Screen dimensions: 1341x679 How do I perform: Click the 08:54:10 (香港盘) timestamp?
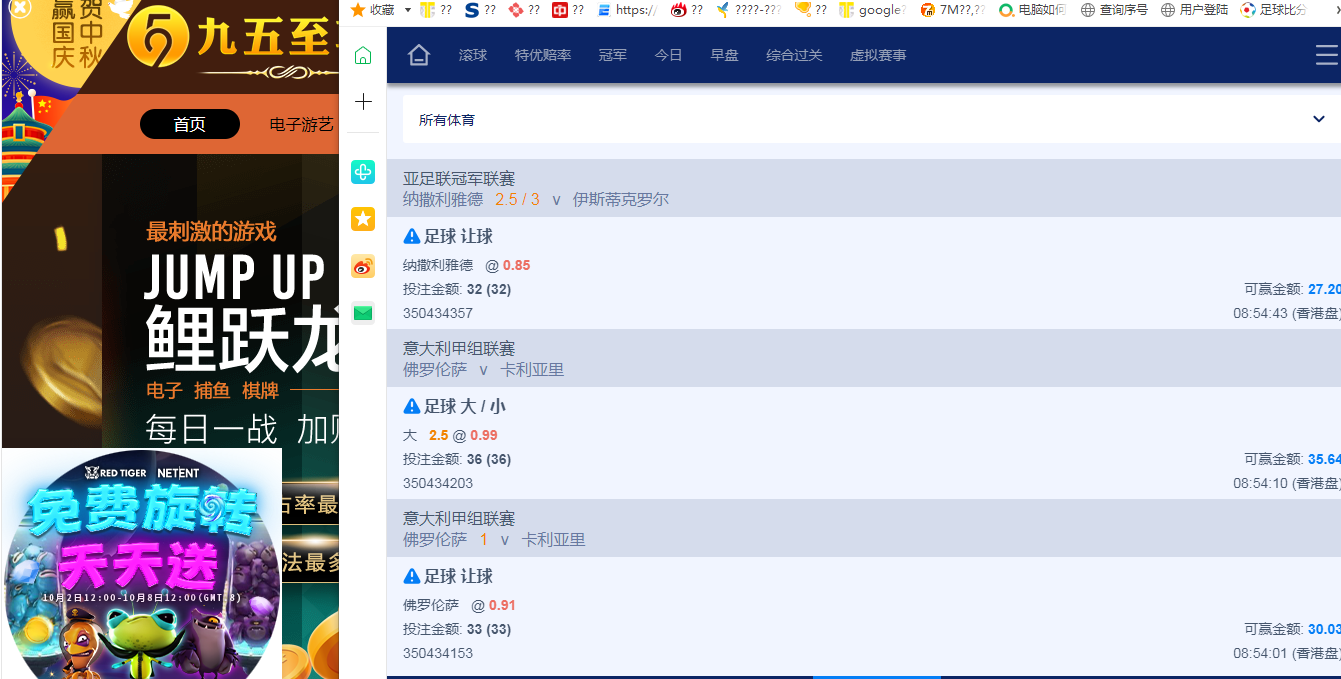coord(1287,483)
